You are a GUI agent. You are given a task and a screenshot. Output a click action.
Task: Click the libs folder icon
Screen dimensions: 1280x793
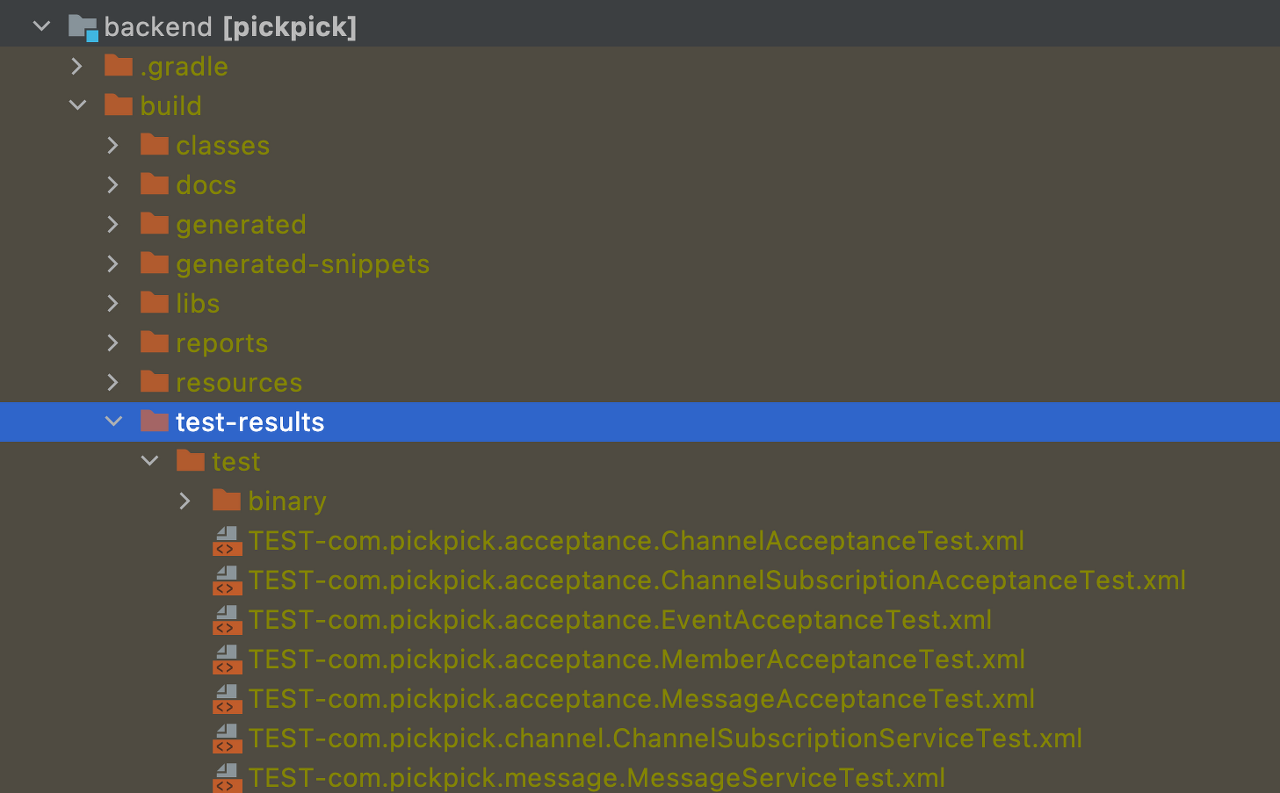155,303
